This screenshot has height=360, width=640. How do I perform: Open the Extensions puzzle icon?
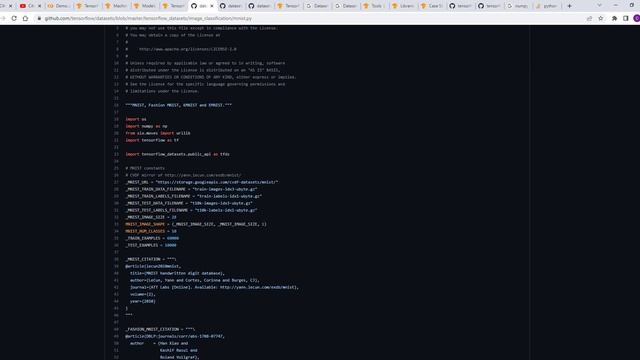(x=614, y=18)
